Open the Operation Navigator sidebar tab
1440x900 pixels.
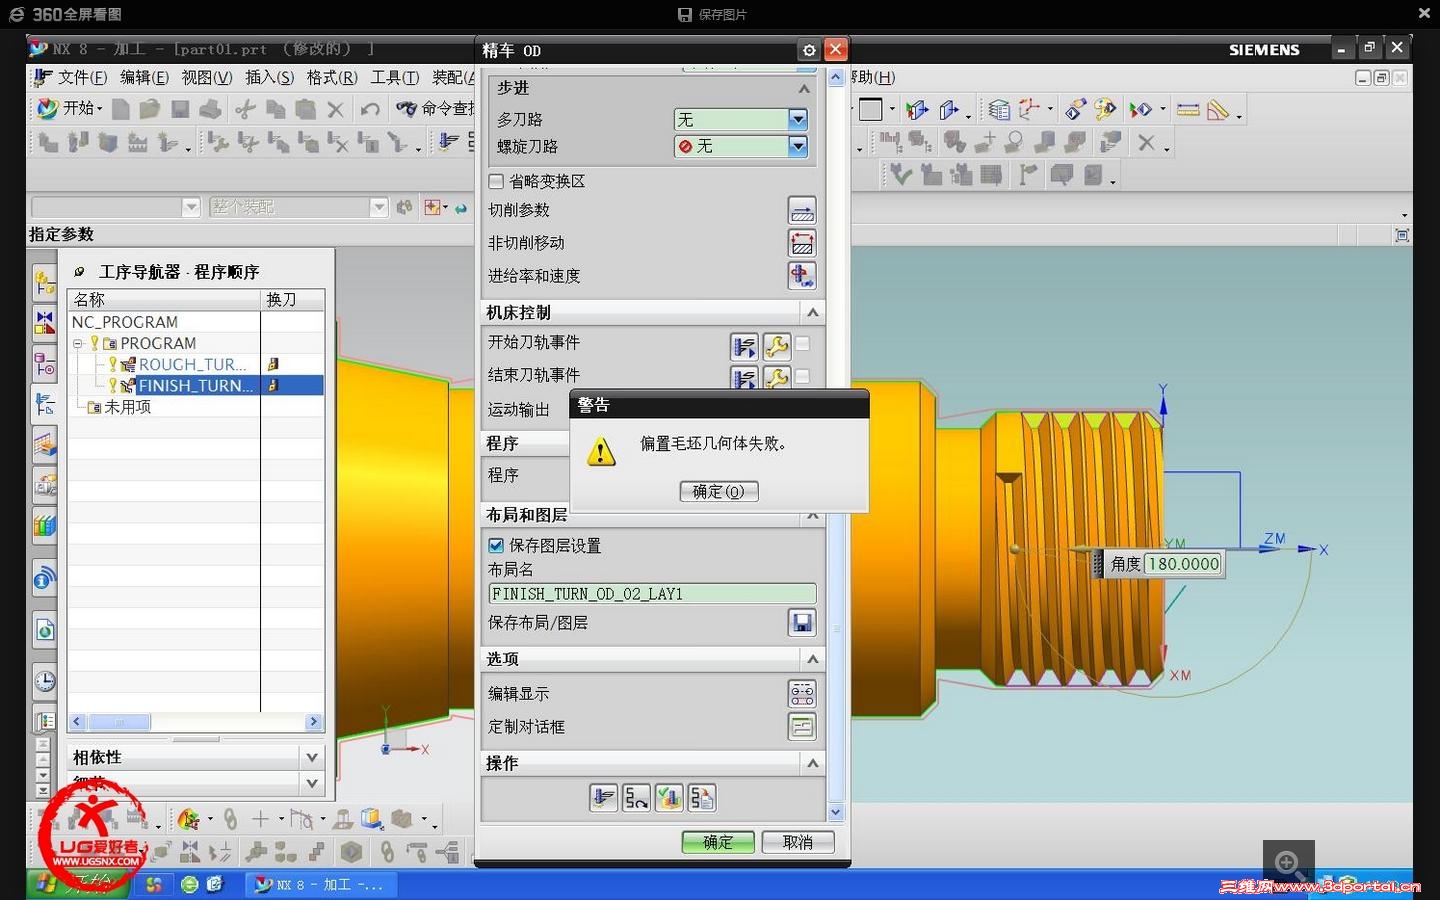pyautogui.click(x=45, y=404)
